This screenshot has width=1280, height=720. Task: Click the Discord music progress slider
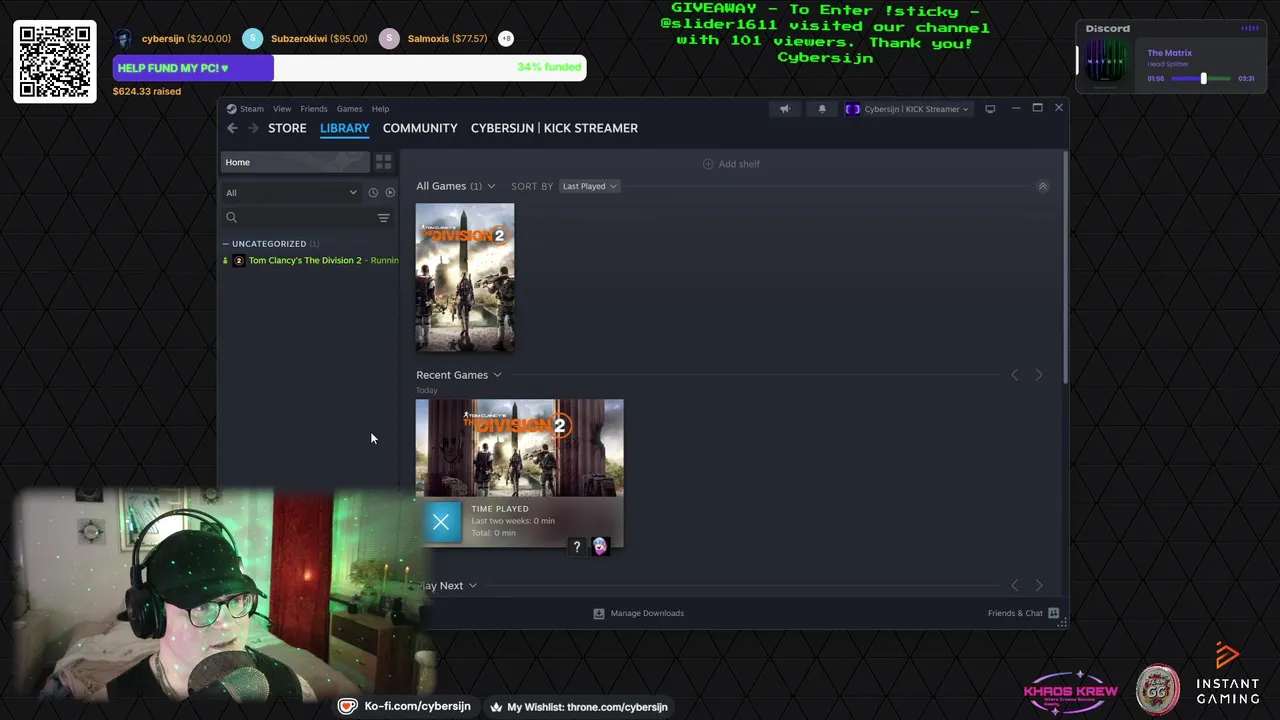pos(1201,78)
